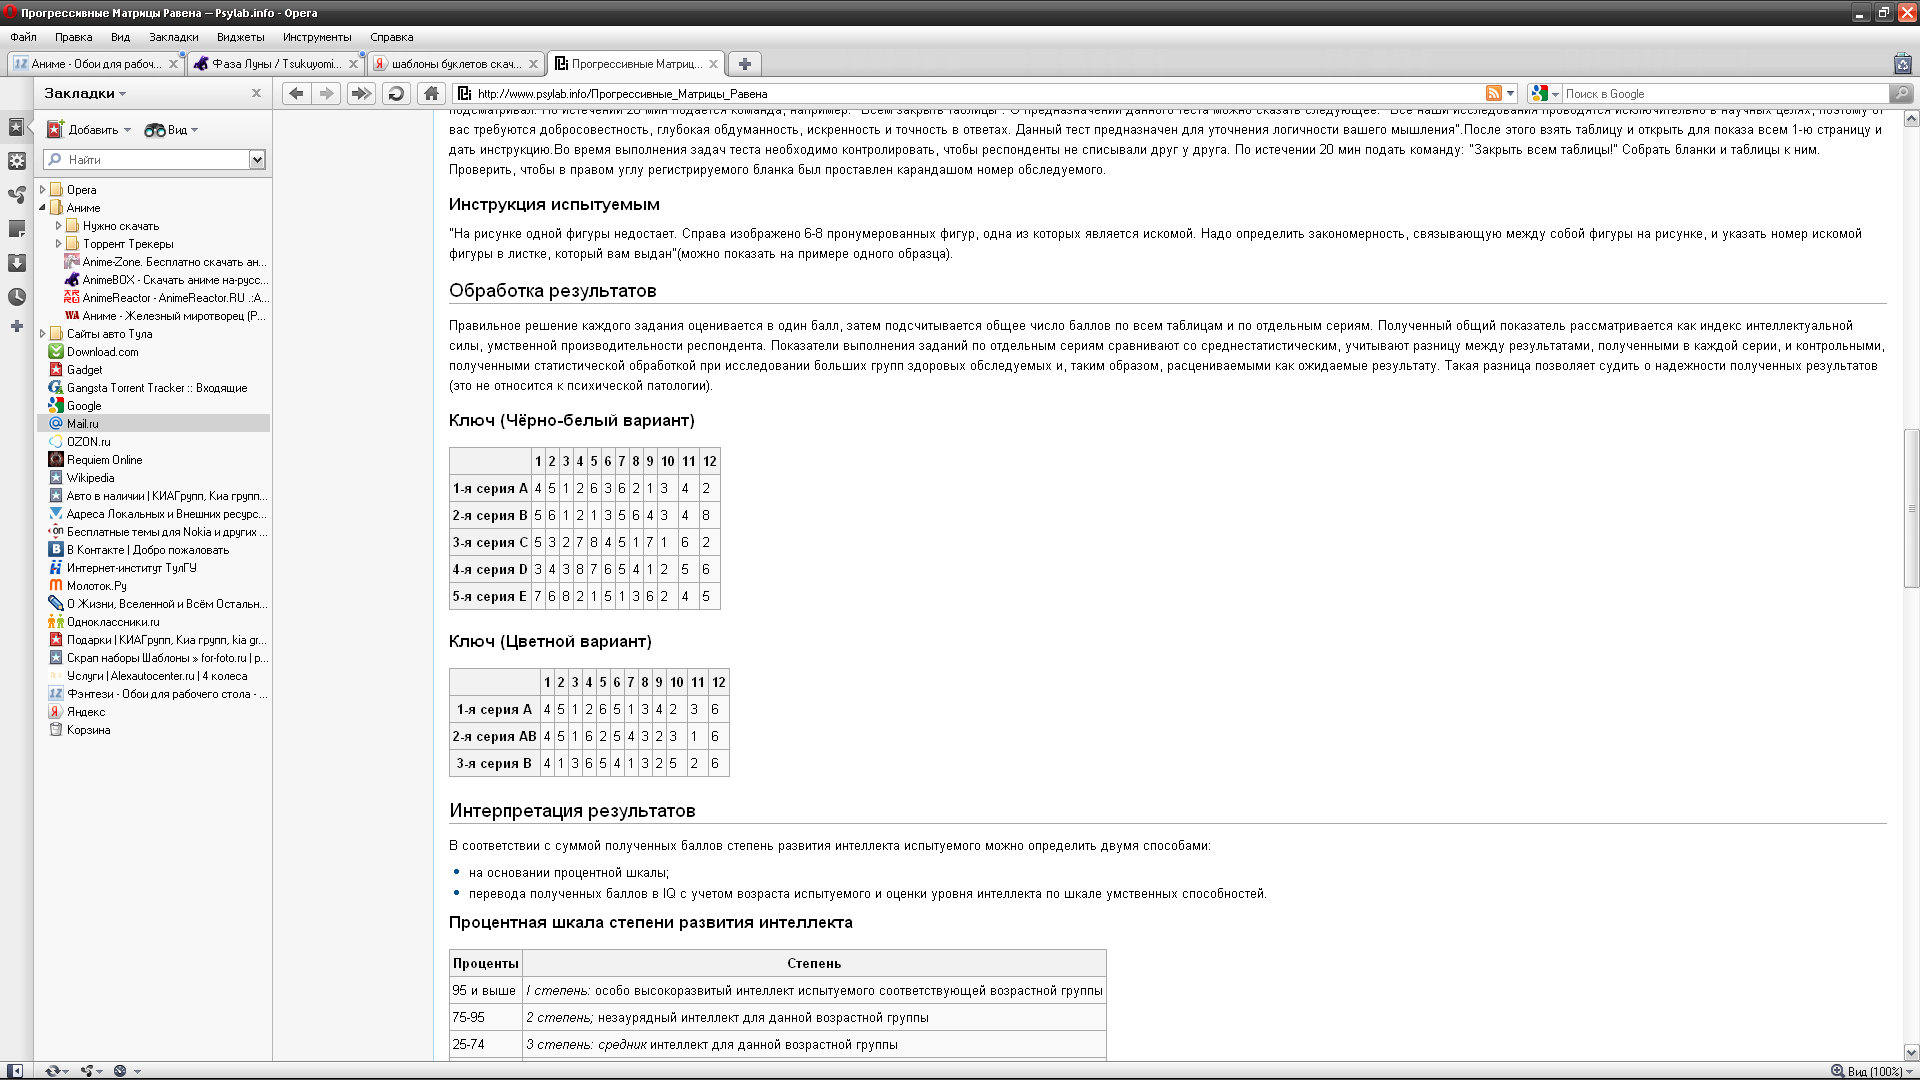Screen dimensions: 1920x1080
Task: Open the Google search engine selector
Action: tap(1545, 94)
